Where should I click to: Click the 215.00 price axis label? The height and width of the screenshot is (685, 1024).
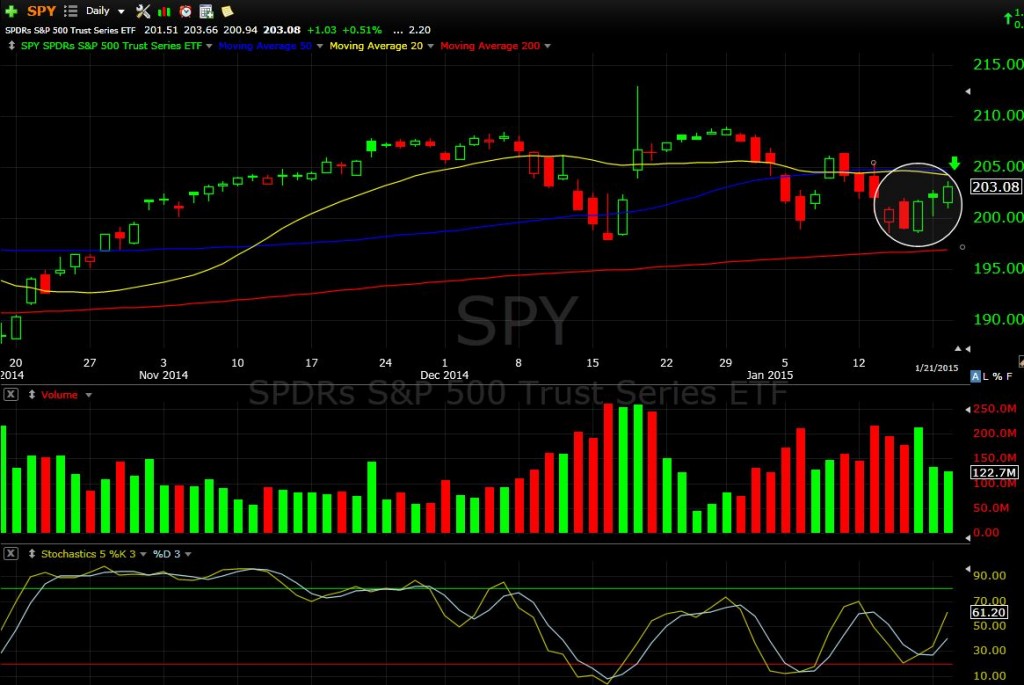[998, 64]
